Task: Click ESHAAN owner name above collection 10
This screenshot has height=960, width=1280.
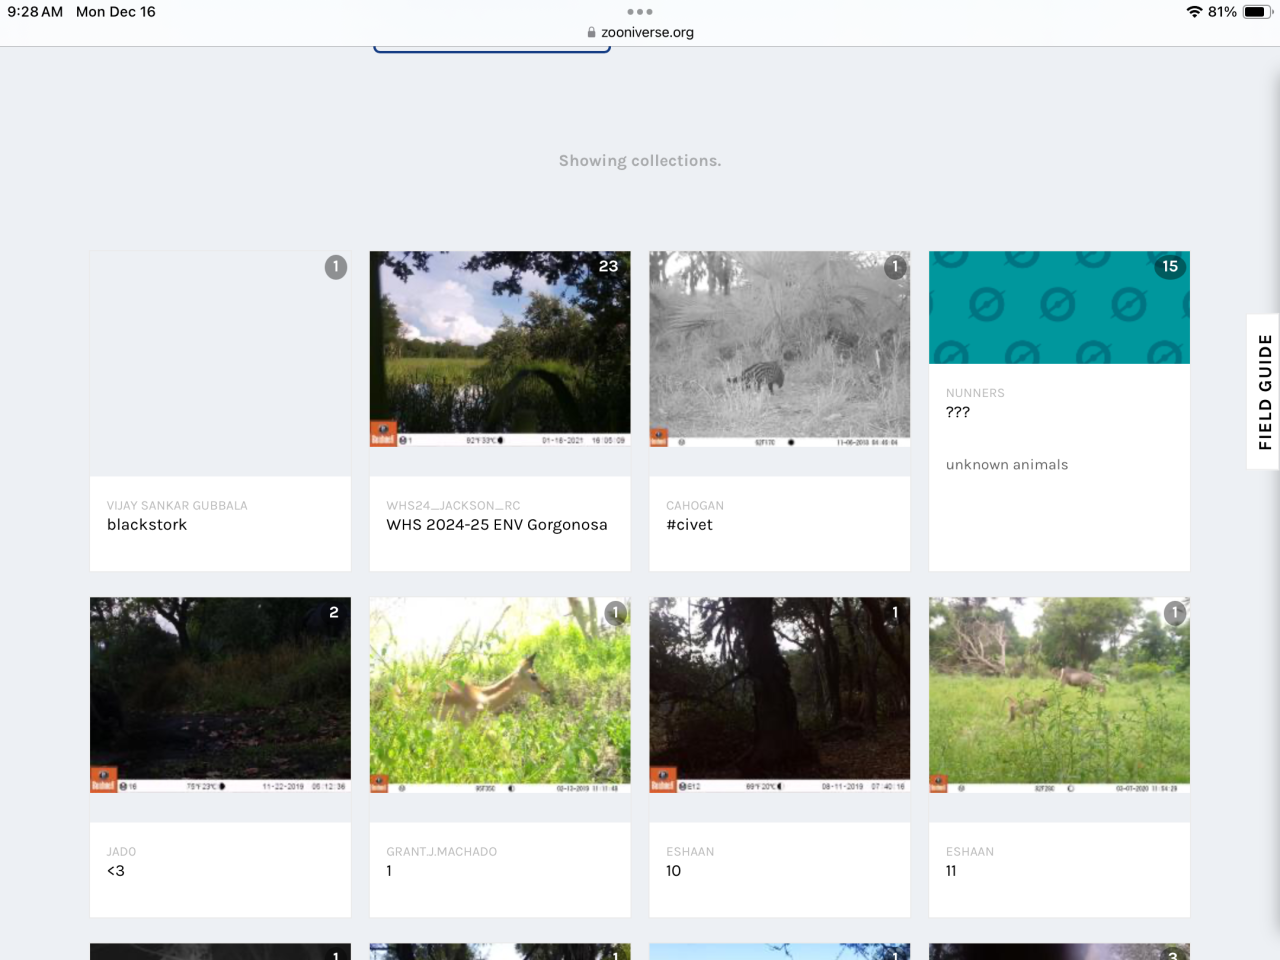Action: point(690,852)
